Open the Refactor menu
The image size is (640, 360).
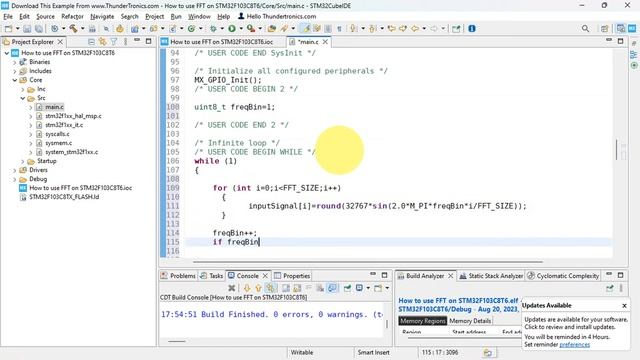[x=72, y=16]
